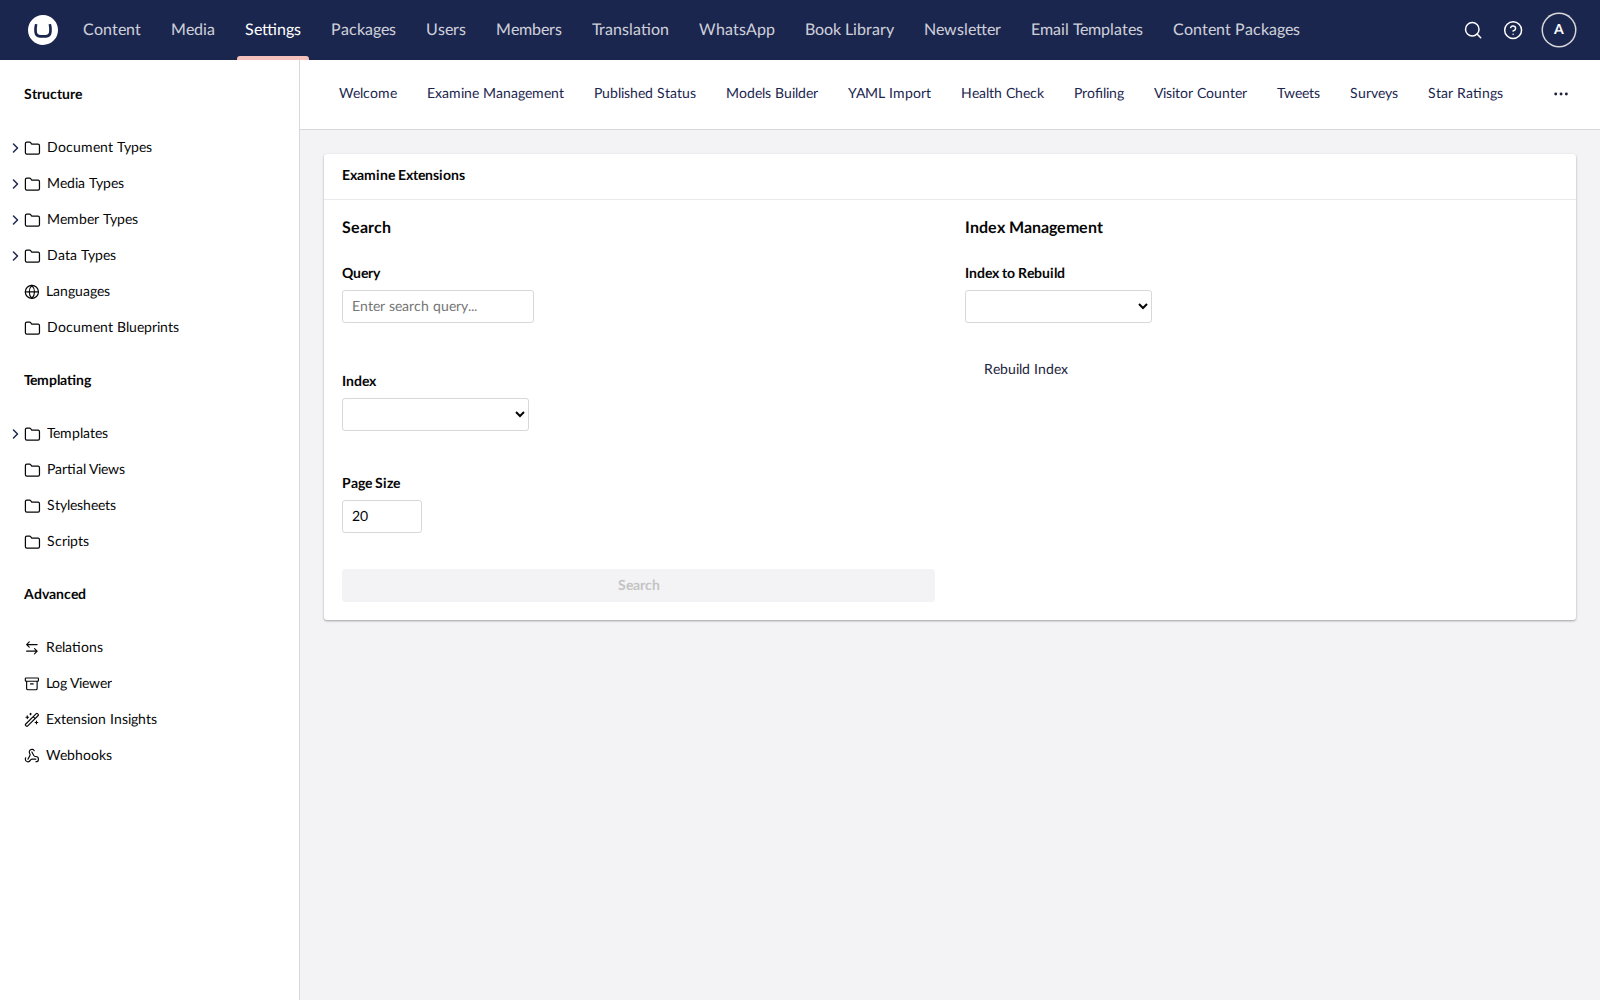This screenshot has height=1000, width=1600.
Task: Click the Rebuild Index button
Action: (1026, 370)
